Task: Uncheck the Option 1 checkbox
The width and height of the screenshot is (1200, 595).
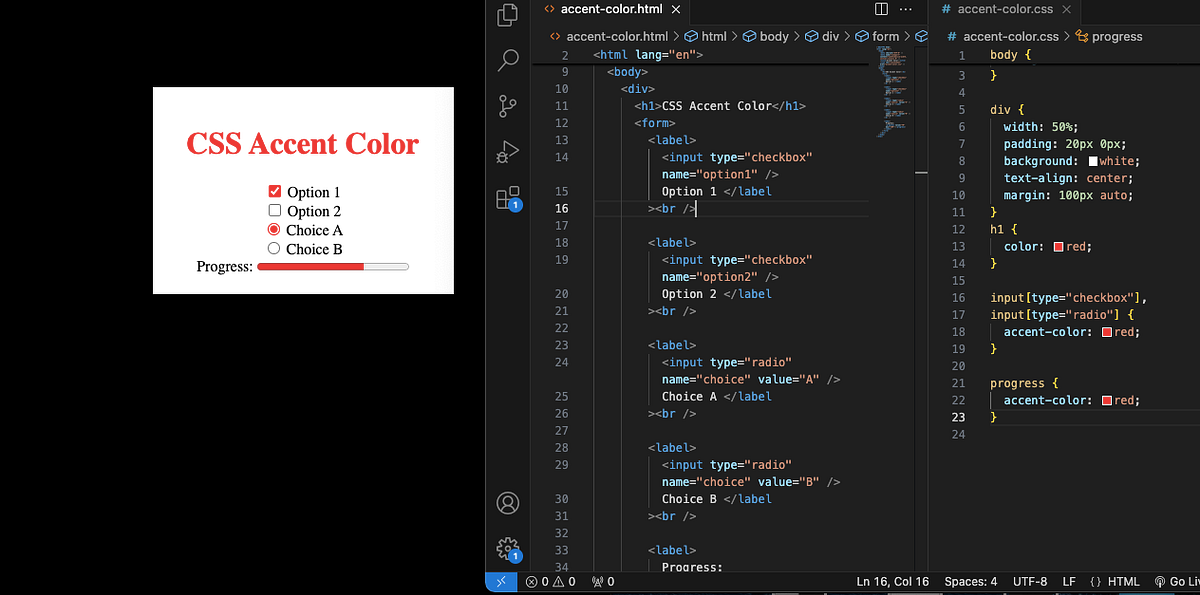Action: pos(275,191)
